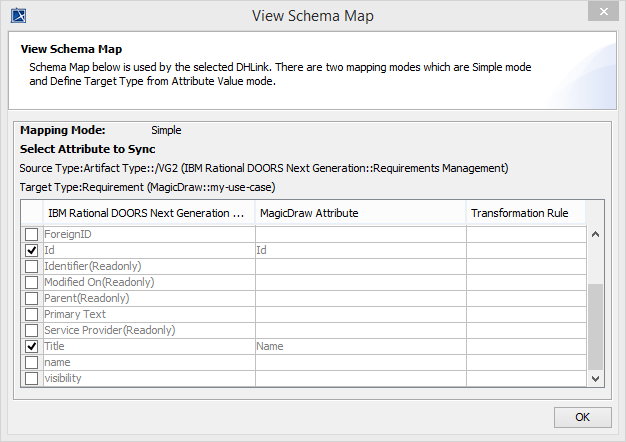Uncheck the Id attribute checkbox
The image size is (626, 442).
(31, 250)
